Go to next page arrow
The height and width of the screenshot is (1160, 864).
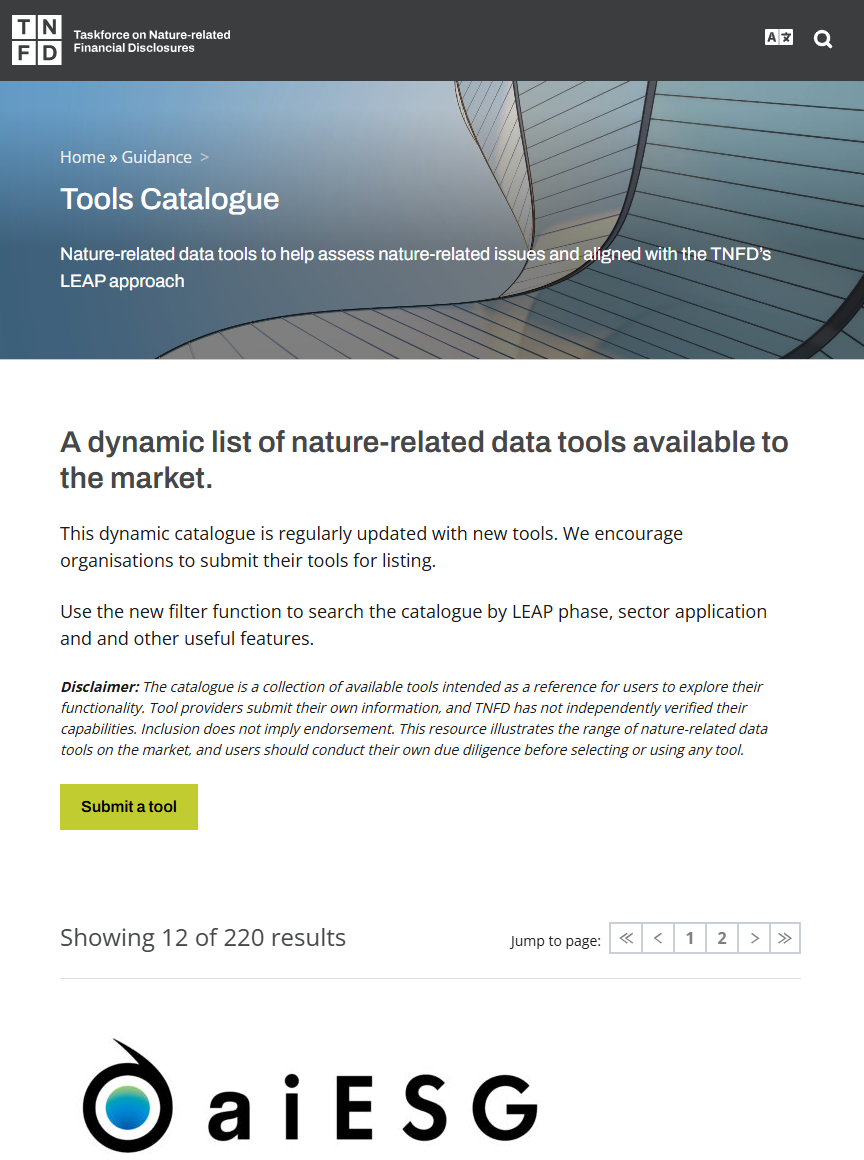click(754, 938)
